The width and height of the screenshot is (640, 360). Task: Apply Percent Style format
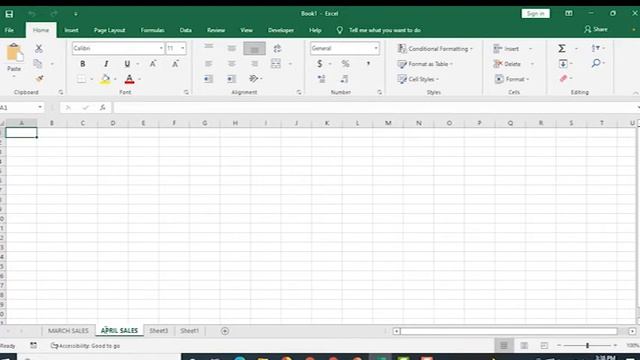pyautogui.click(x=345, y=63)
